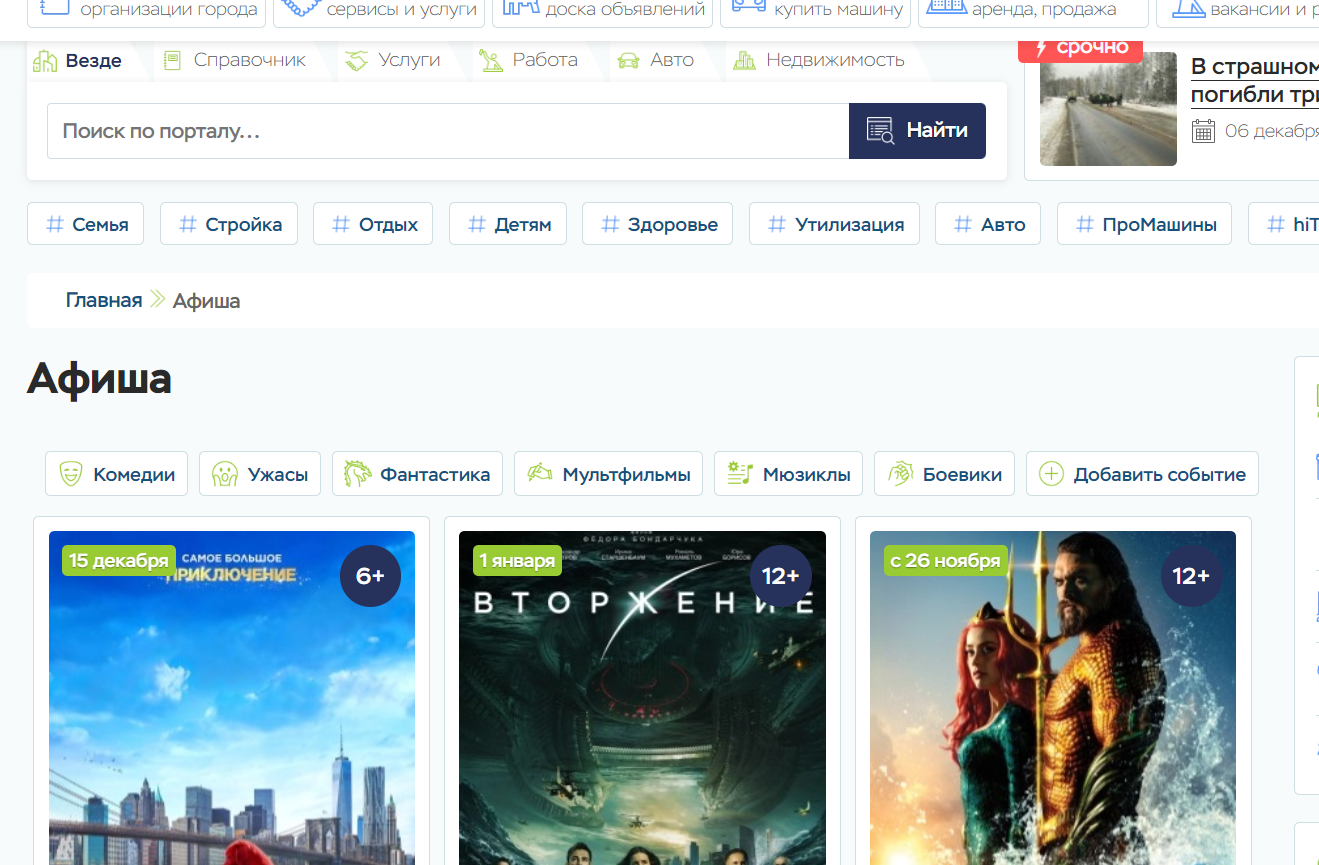Click the Боевики genre icon
The image size is (1319, 865).
900,474
